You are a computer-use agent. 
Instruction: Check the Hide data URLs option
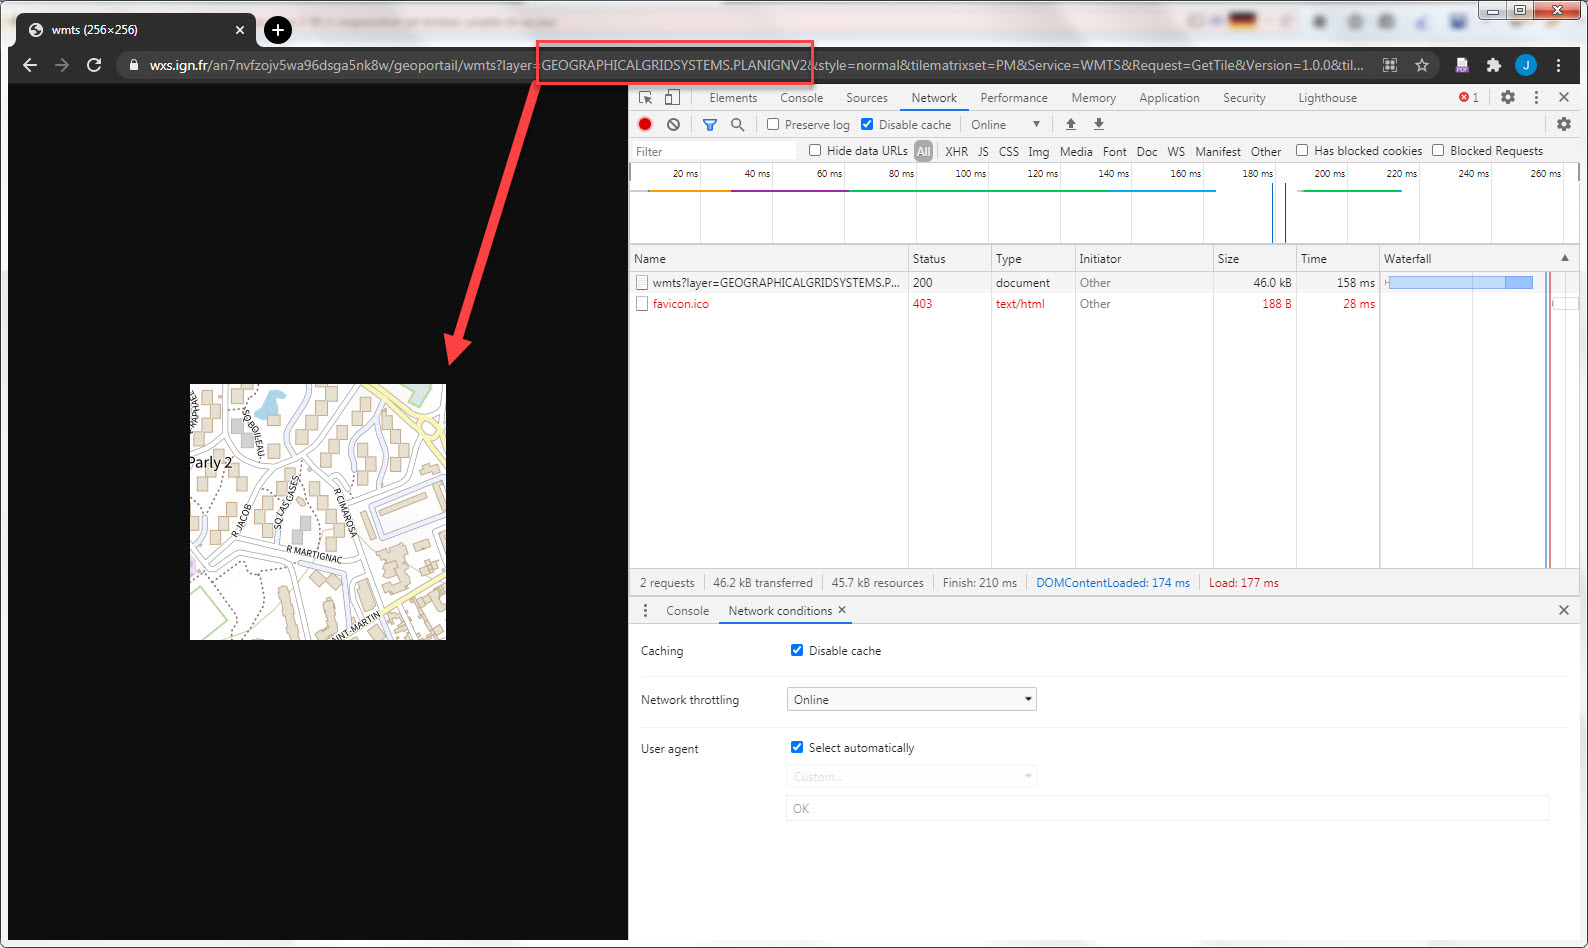coord(815,151)
